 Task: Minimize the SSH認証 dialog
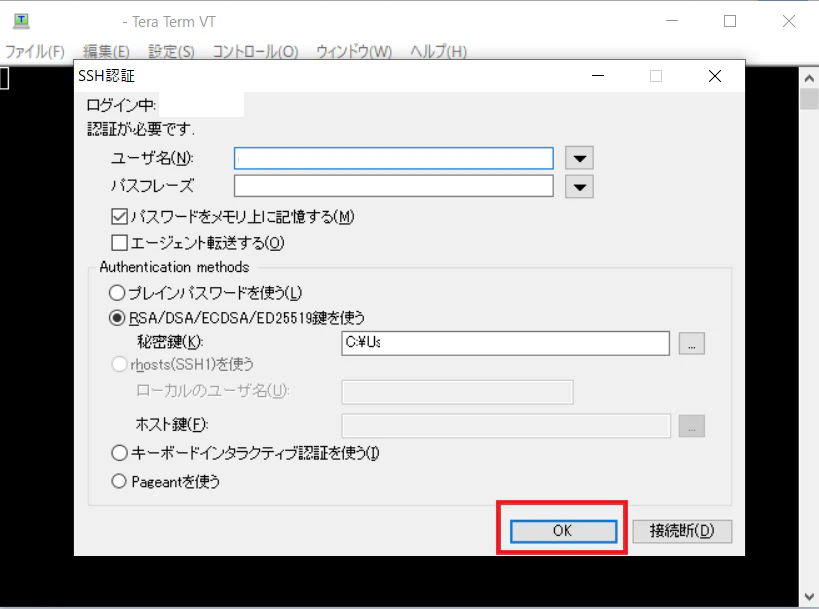(x=598, y=76)
